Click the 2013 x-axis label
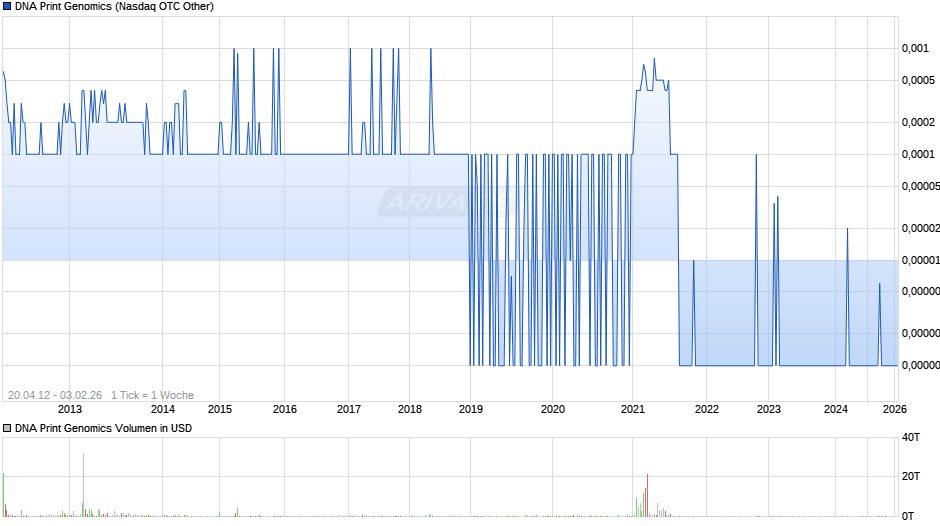Viewport: 940px width, 526px height. 70,409
